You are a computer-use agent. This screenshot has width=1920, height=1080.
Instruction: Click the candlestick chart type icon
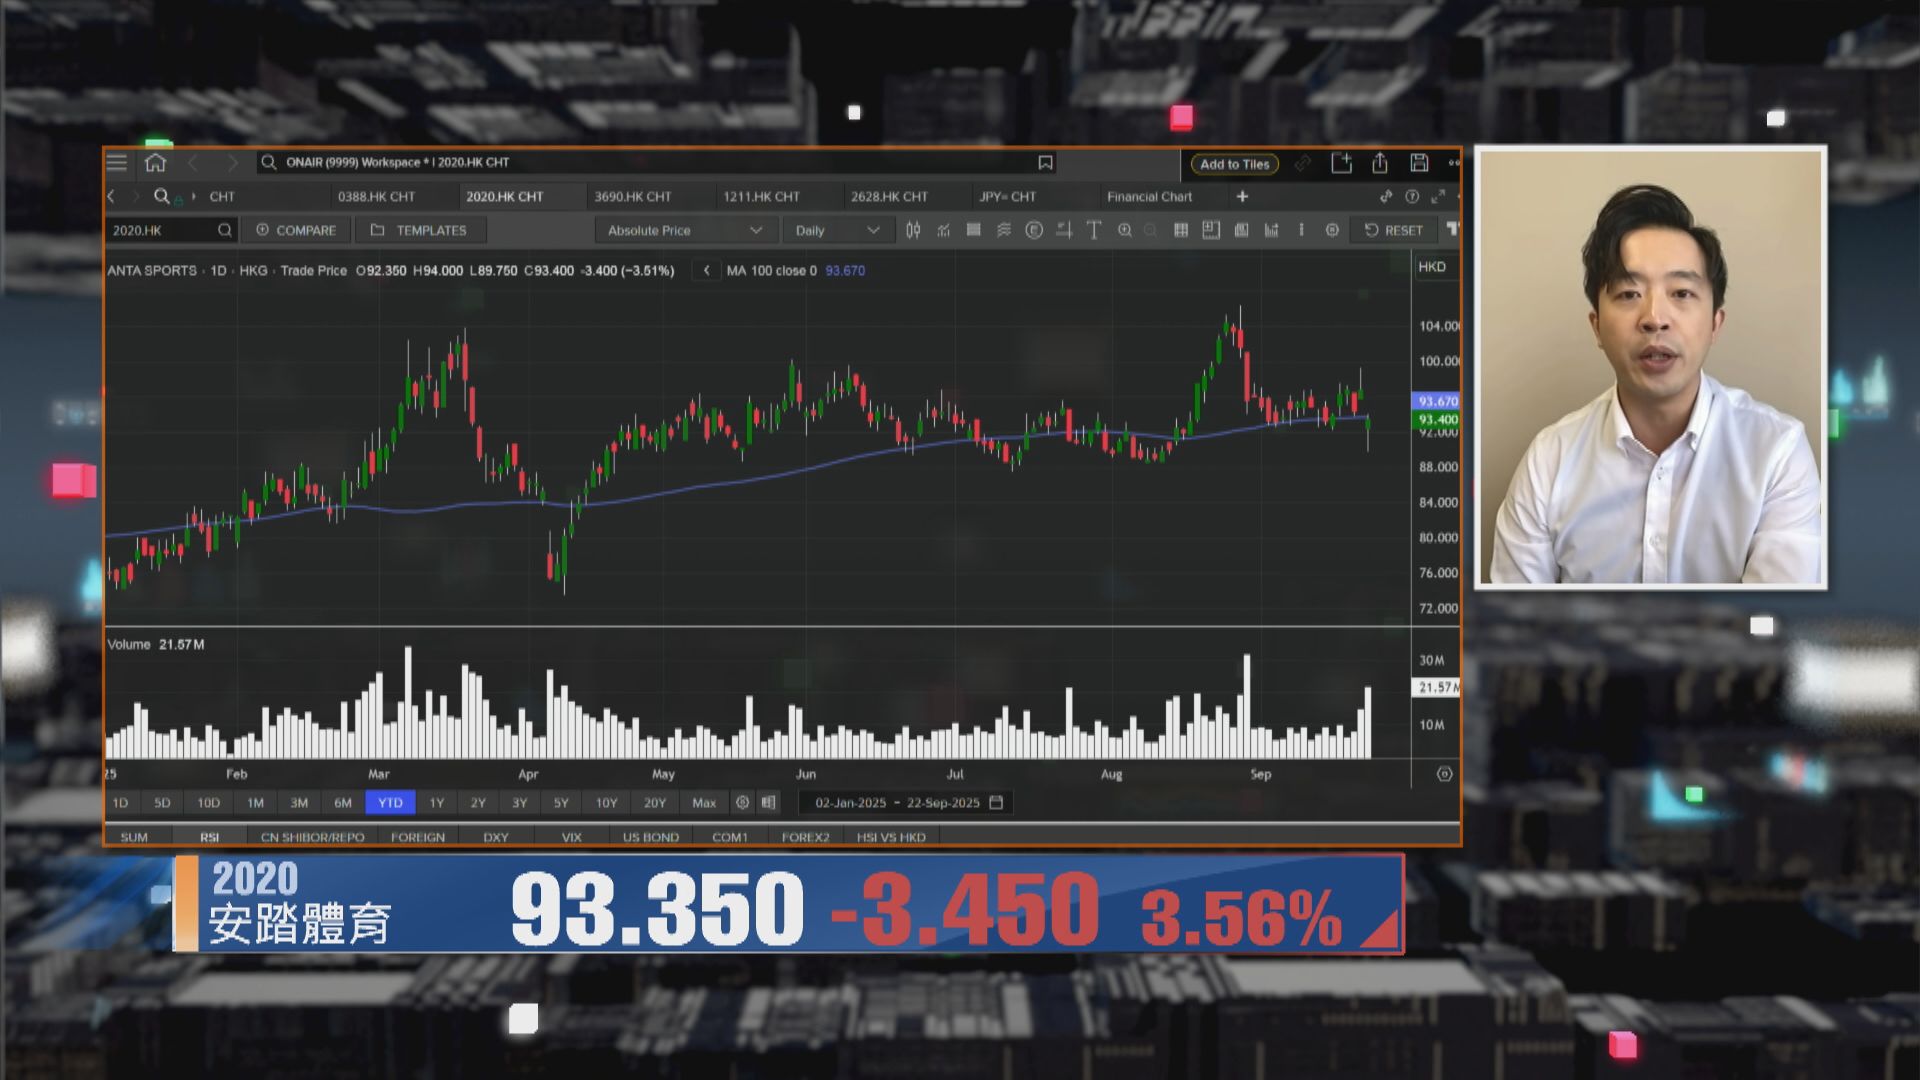click(x=913, y=230)
